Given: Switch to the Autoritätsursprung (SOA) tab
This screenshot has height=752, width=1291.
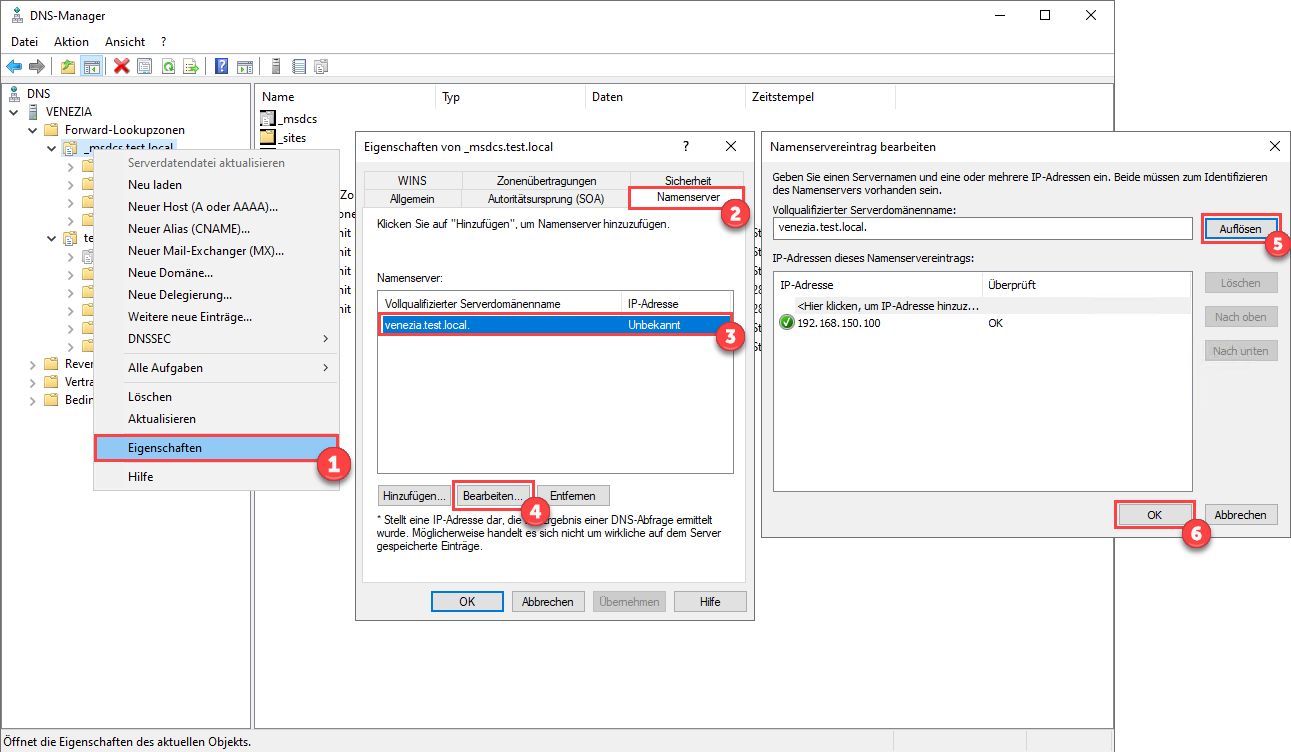Looking at the screenshot, I should click(x=546, y=199).
